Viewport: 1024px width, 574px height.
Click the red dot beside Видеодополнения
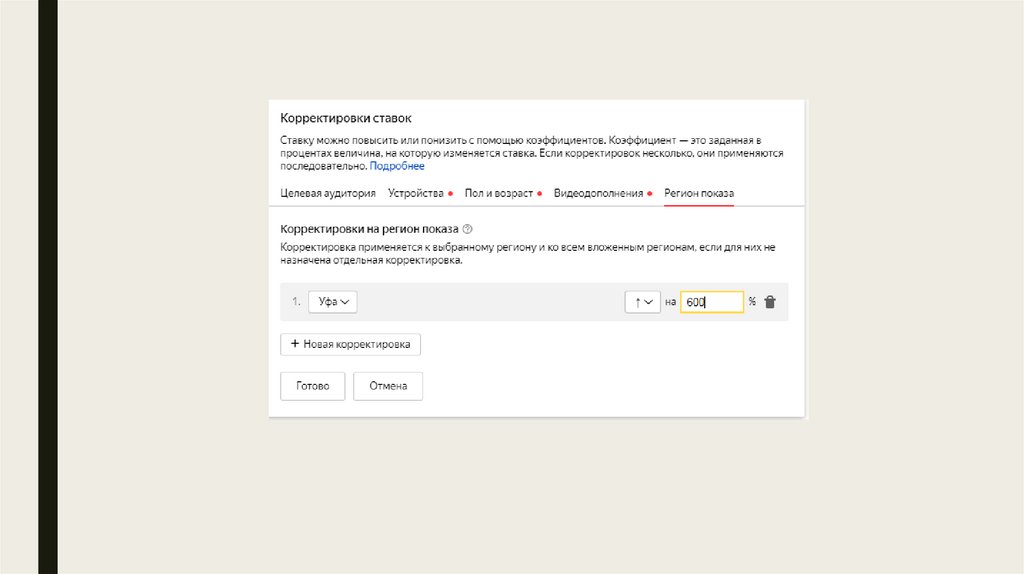tap(650, 193)
